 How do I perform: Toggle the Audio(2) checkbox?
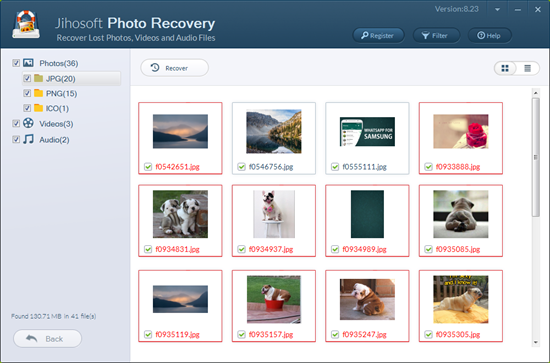[16, 139]
